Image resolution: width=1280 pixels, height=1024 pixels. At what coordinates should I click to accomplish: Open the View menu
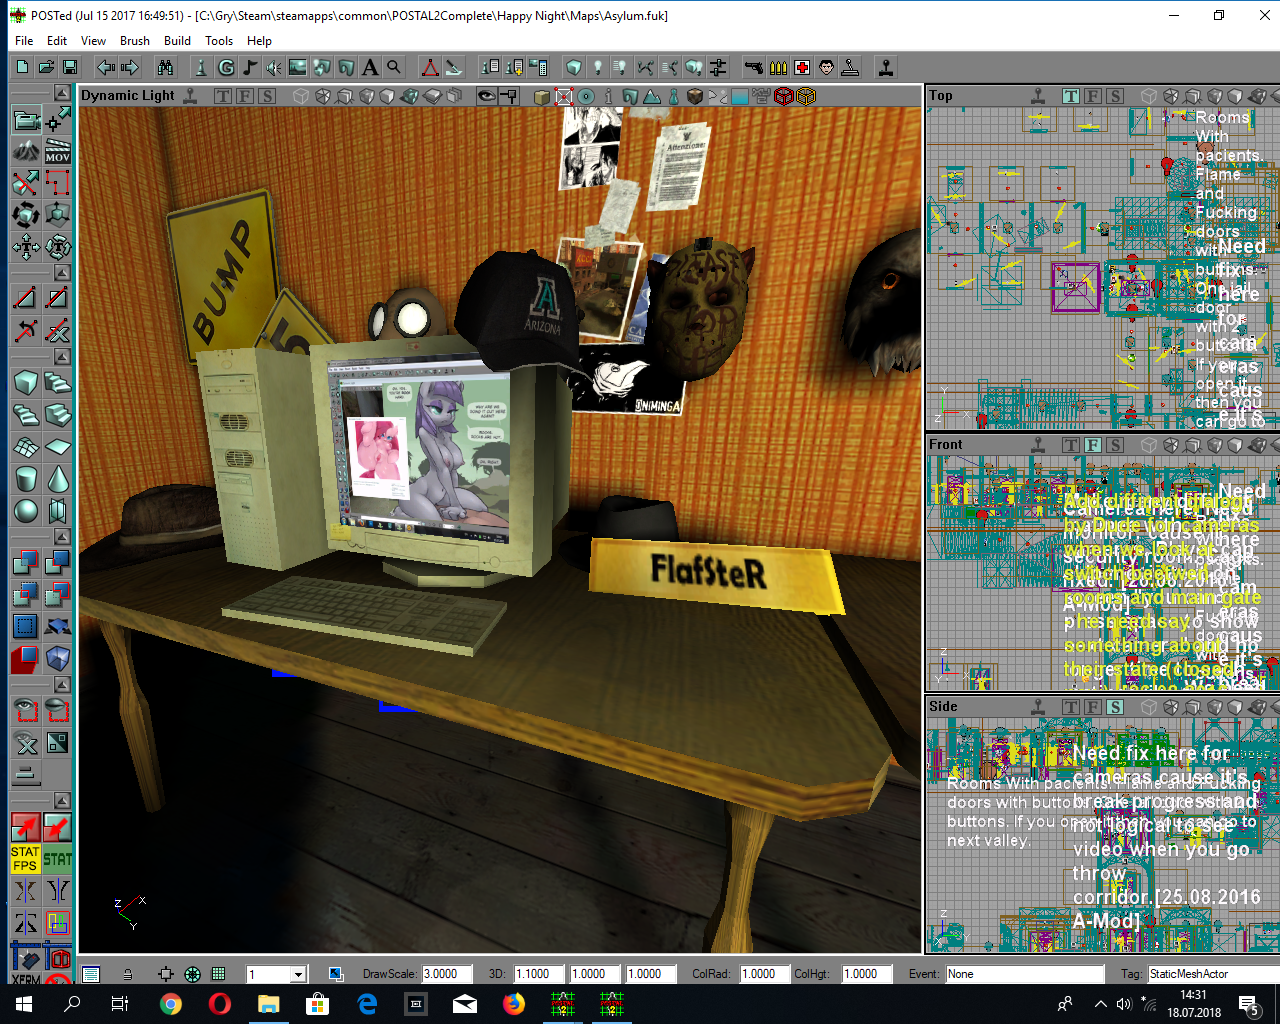coord(93,41)
